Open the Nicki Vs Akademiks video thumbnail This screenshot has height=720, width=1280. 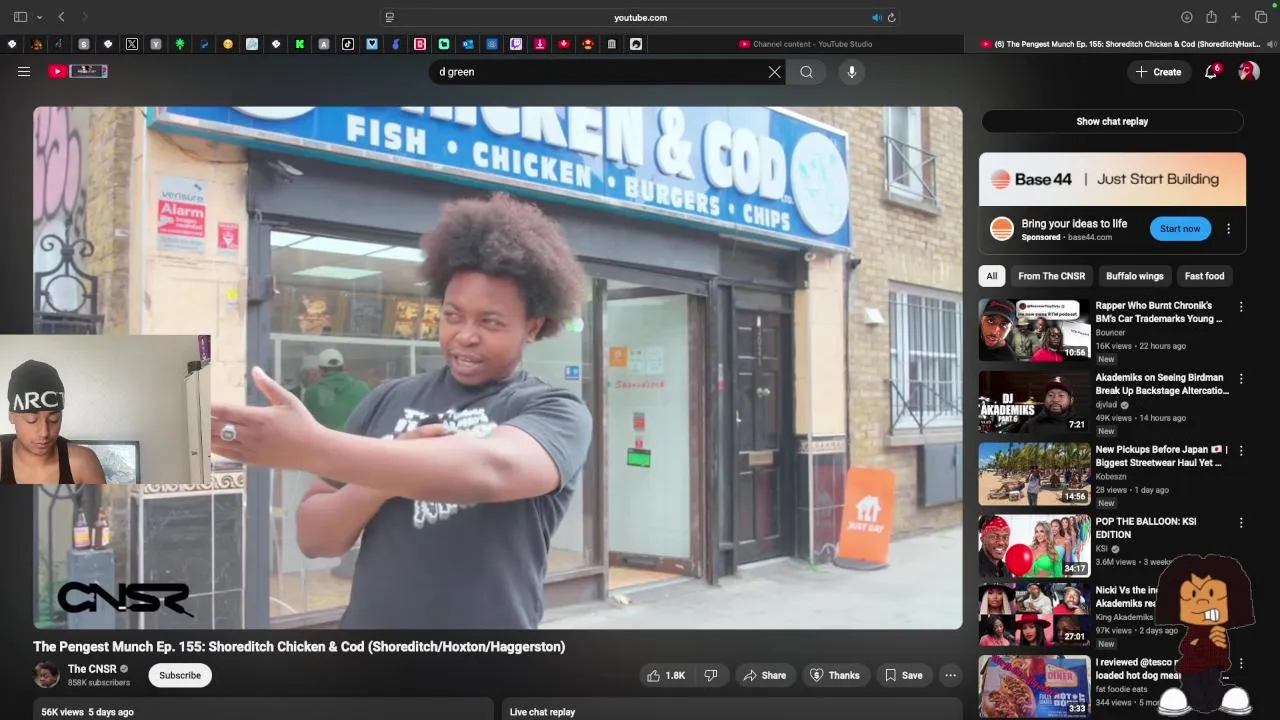point(1034,614)
